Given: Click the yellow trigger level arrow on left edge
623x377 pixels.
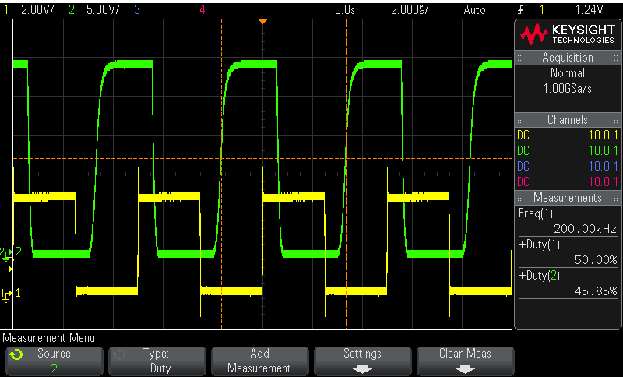Looking at the screenshot, I should 11,269.
